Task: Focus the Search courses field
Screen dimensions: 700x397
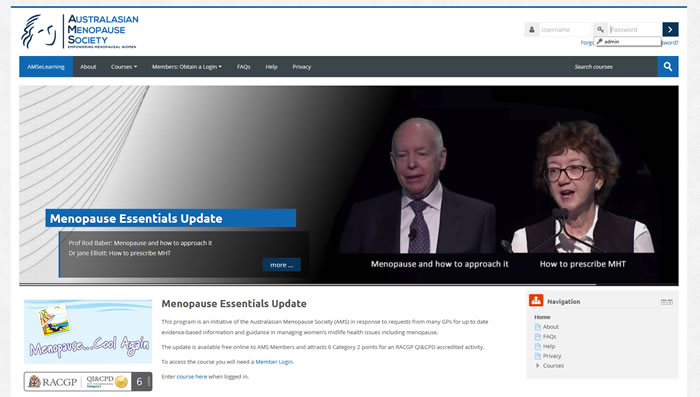Action: pos(613,67)
